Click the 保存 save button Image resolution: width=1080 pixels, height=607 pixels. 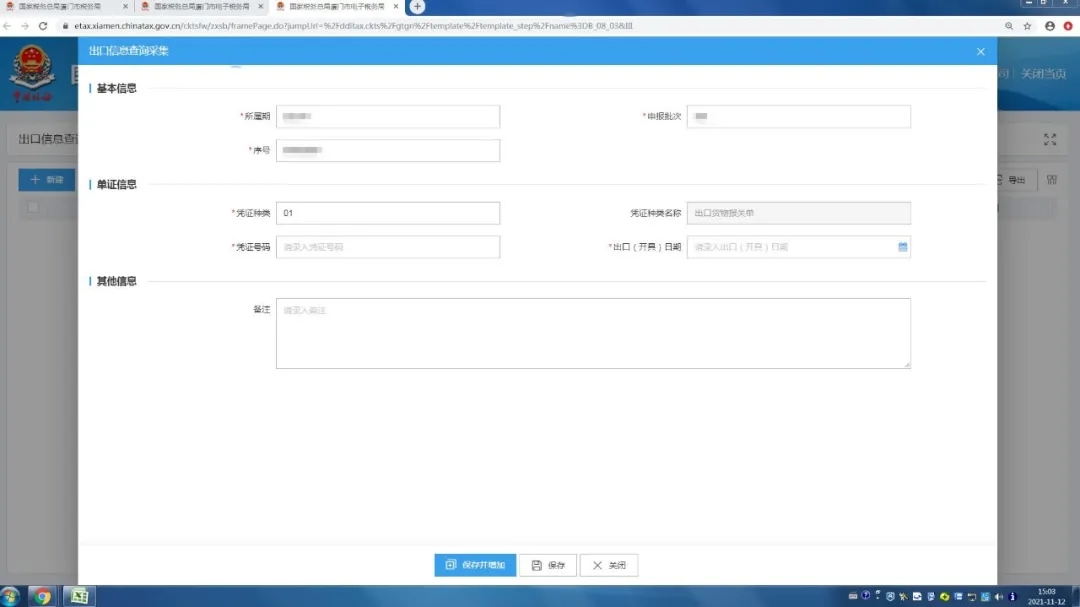(548, 565)
